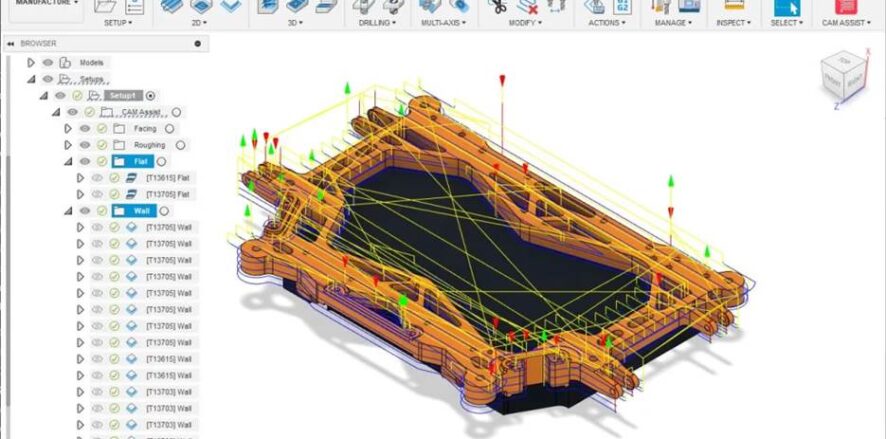
Task: Click the Models component icon in browser
Action: [66, 63]
